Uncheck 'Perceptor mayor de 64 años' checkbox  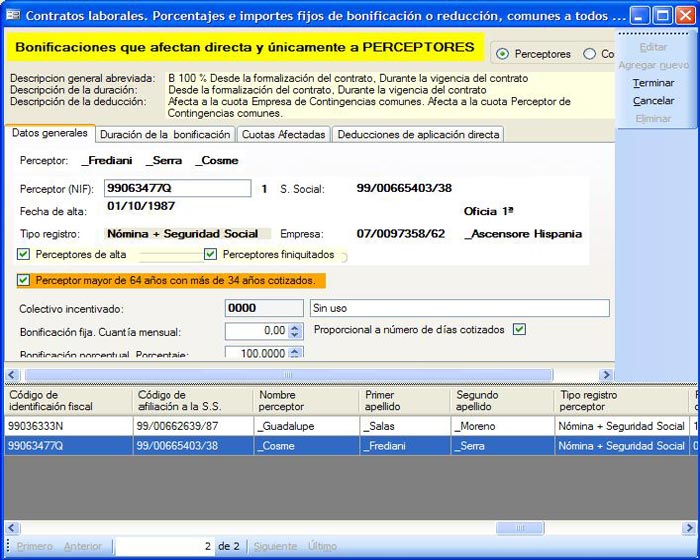[x=24, y=281]
